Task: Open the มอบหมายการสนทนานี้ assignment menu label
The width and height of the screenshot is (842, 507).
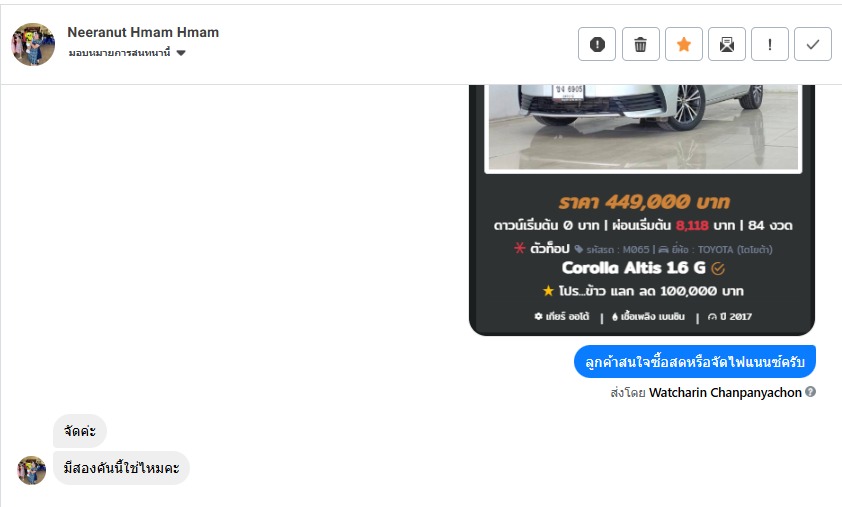Action: point(119,53)
